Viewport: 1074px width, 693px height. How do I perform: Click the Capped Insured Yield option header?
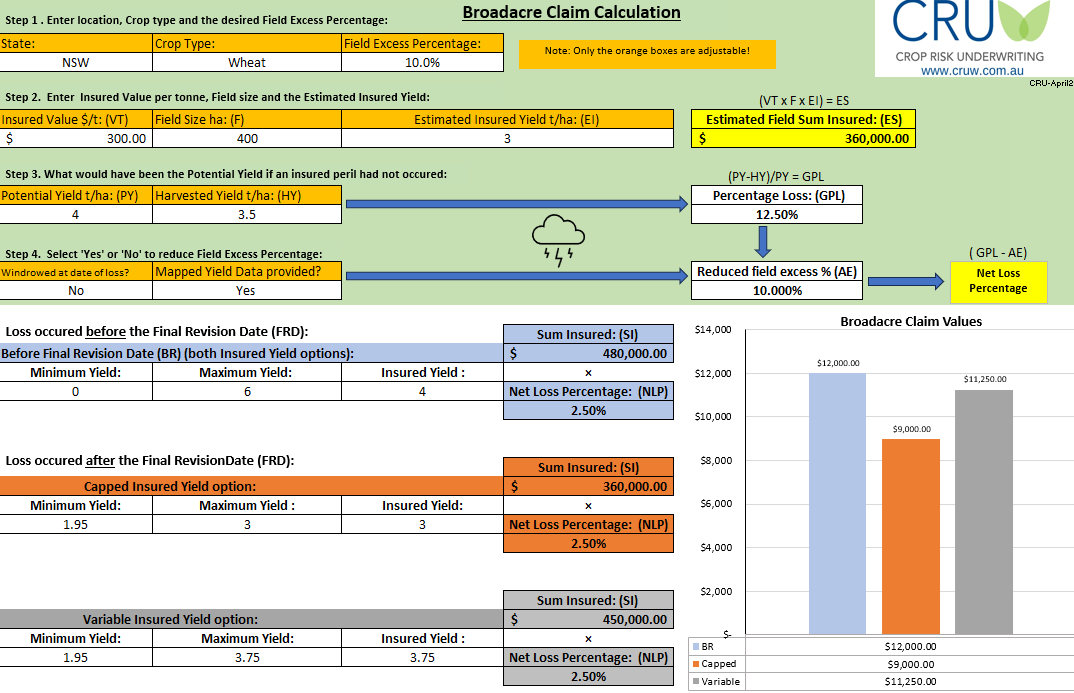(x=251, y=486)
